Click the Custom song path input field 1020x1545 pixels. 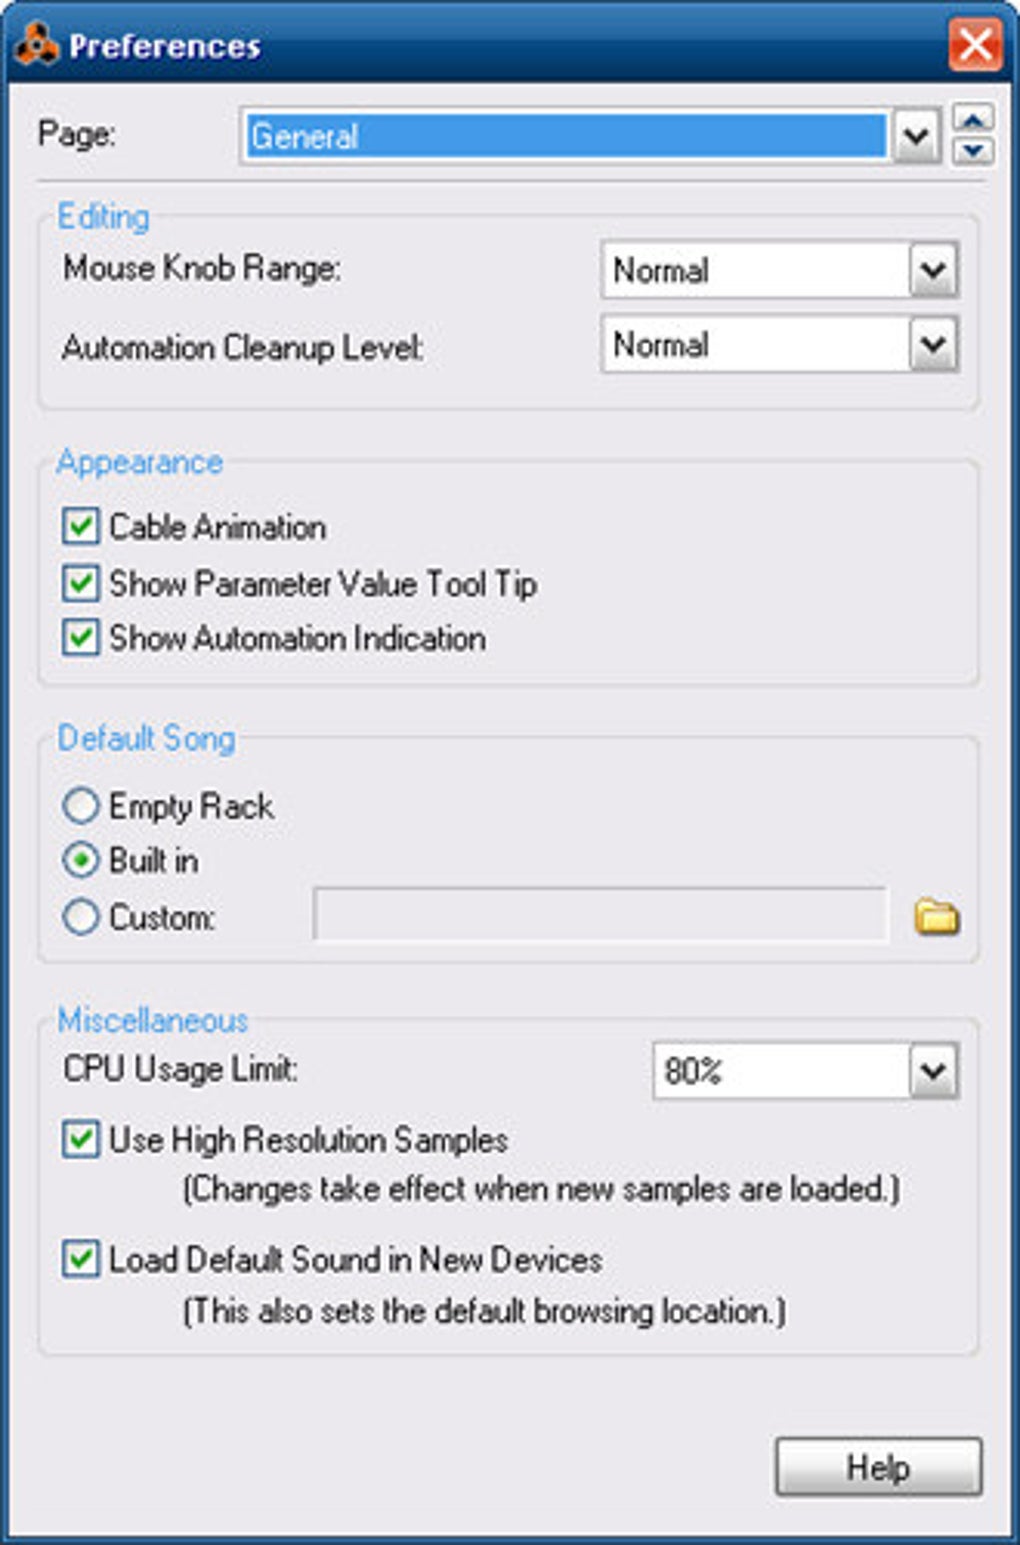[600, 915]
